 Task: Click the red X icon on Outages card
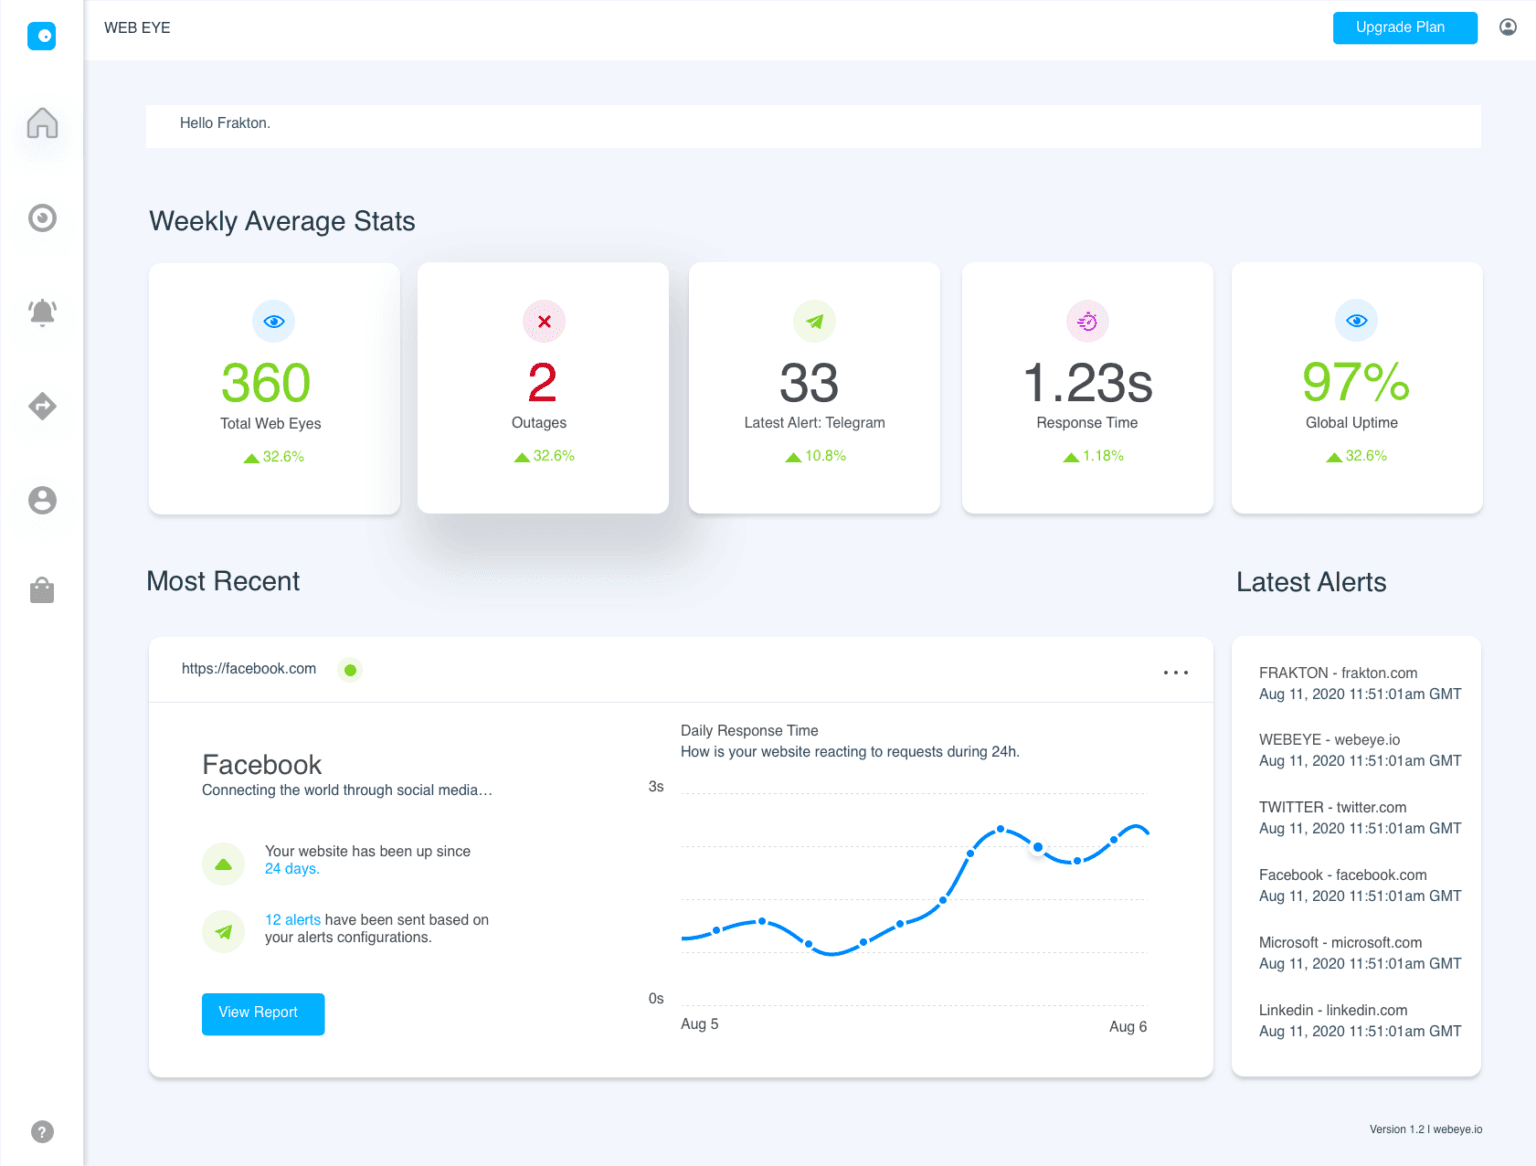coord(543,321)
